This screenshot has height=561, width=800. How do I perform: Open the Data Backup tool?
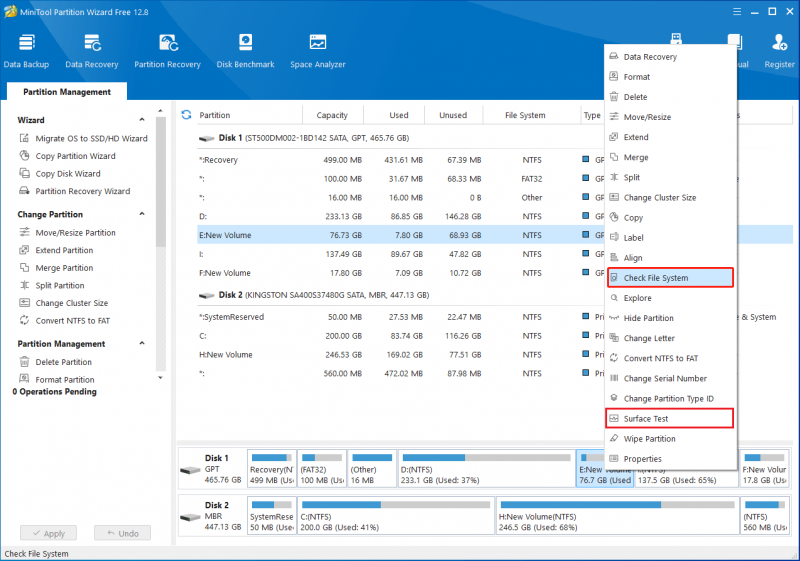coord(26,51)
